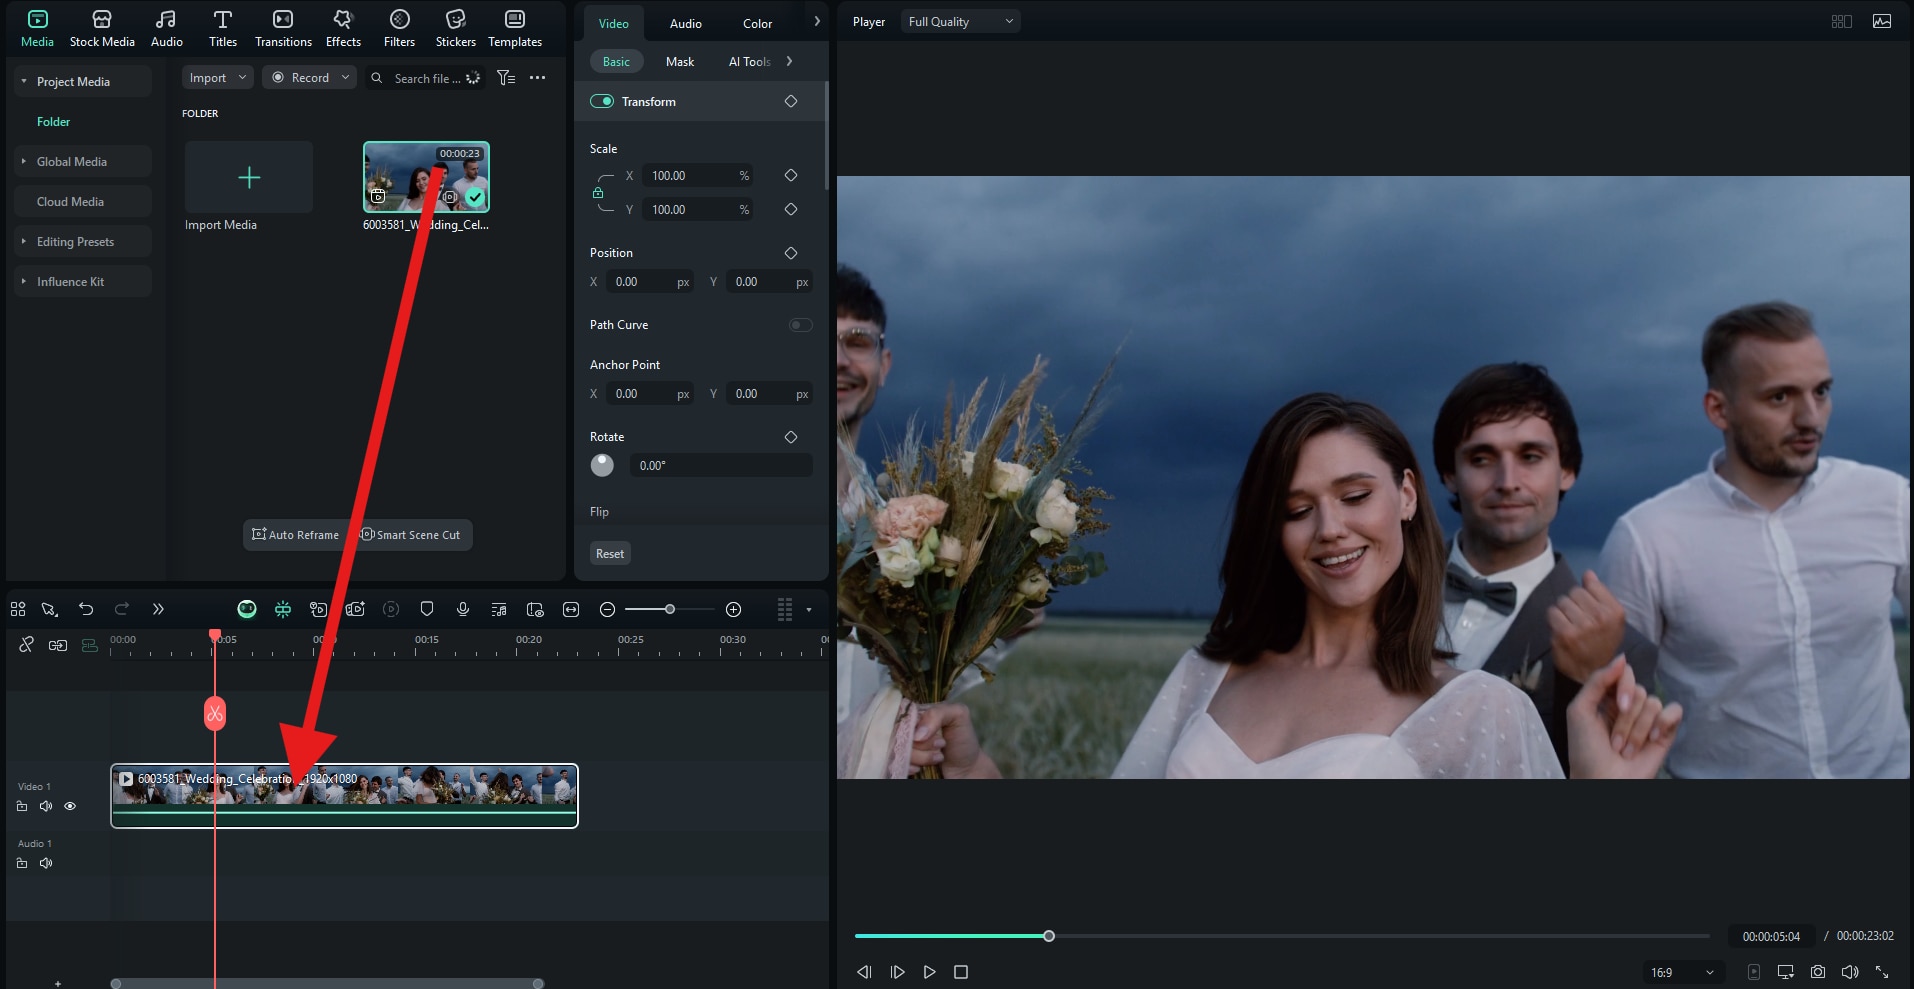Screen dimensions: 1914x989
Task: Click the Reset button in the Transform panel
Action: [609, 553]
